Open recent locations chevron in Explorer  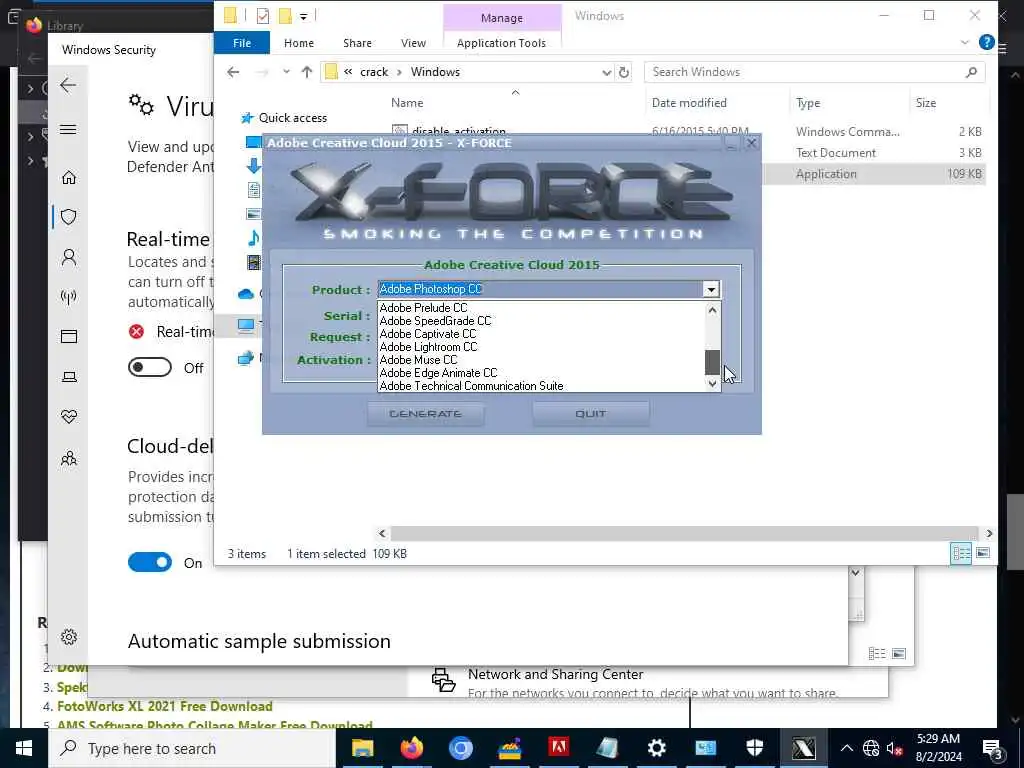286,72
